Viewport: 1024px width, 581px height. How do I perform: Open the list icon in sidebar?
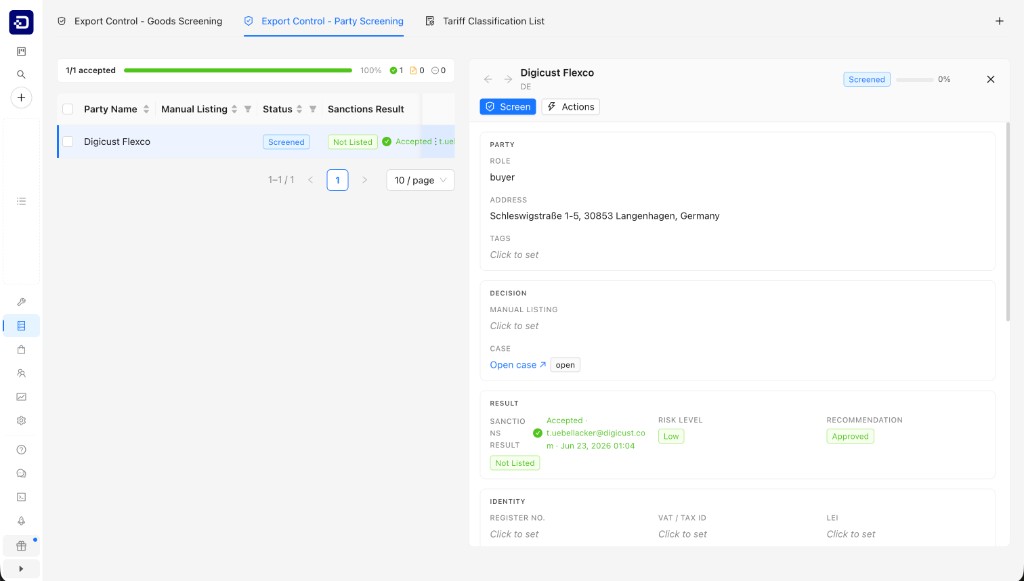[x=21, y=201]
